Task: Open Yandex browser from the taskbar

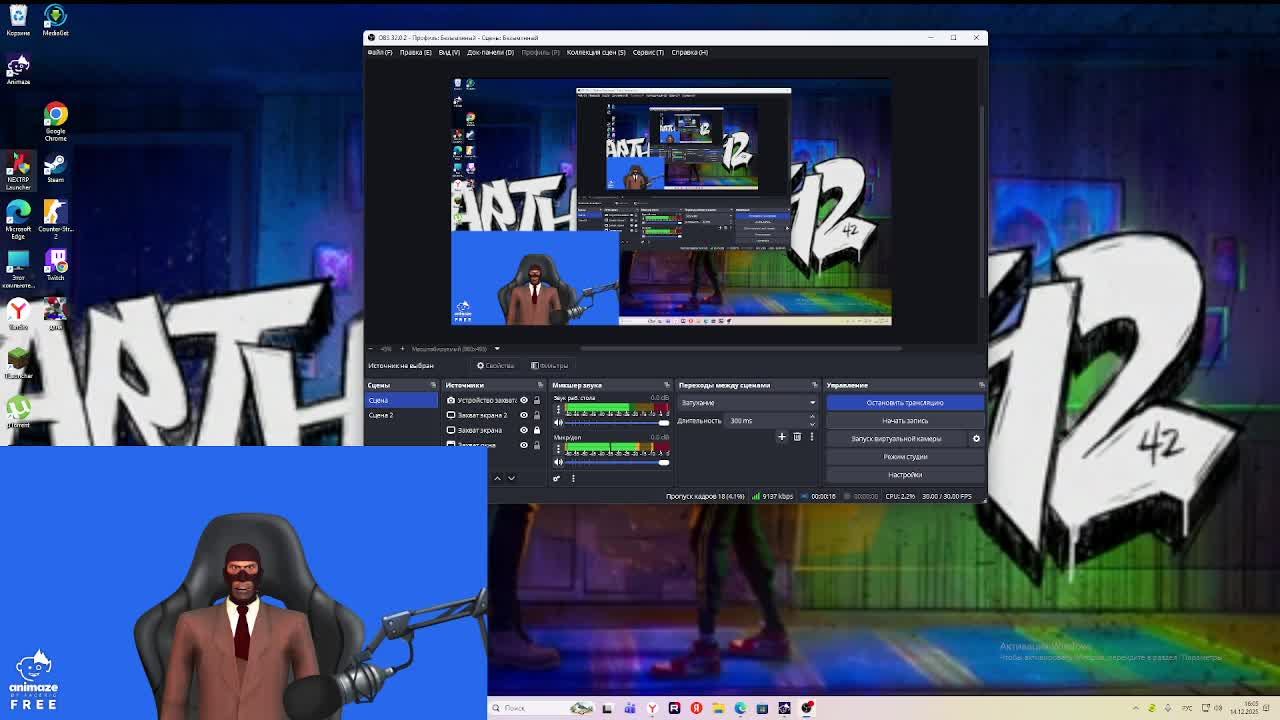Action: (652, 708)
